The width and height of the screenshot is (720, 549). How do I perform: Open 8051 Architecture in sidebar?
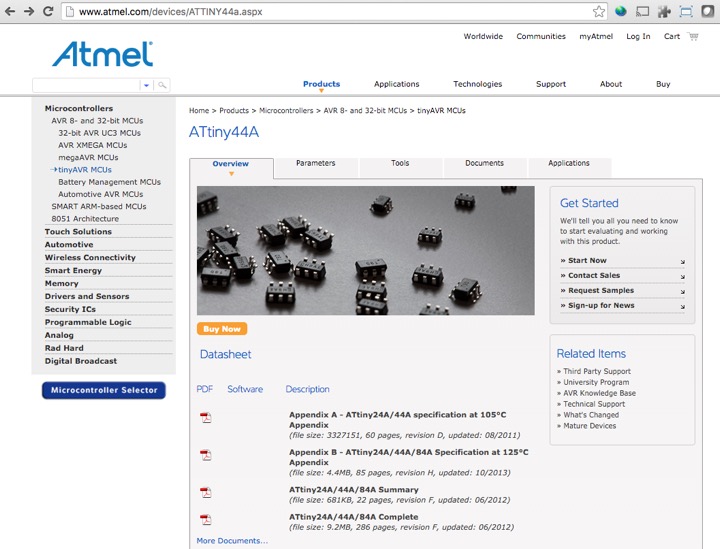coord(85,219)
